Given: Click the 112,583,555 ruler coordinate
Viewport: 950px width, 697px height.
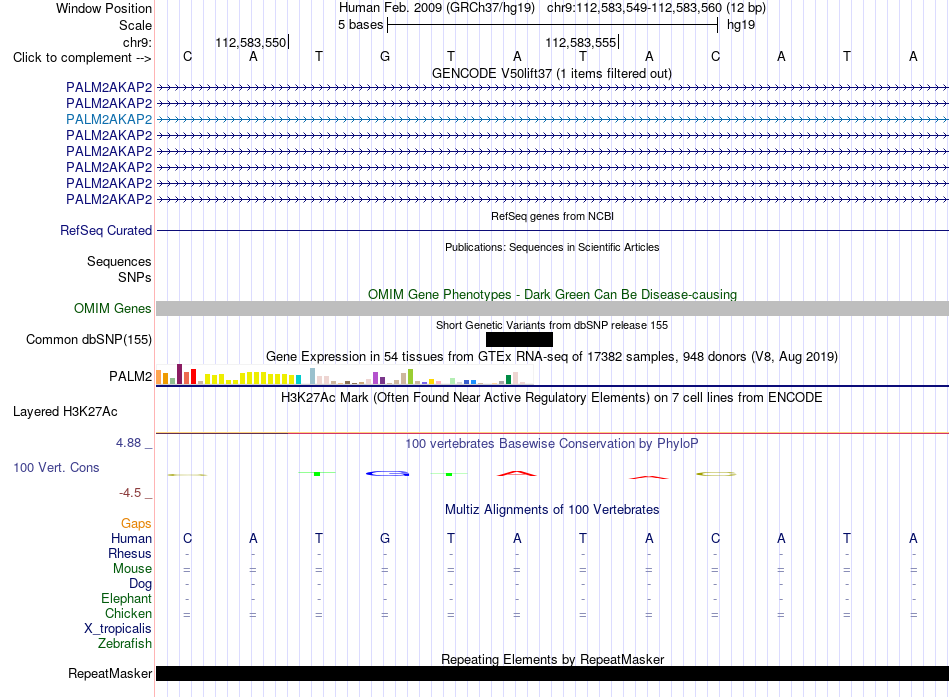Looking at the screenshot, I should click(580, 42).
